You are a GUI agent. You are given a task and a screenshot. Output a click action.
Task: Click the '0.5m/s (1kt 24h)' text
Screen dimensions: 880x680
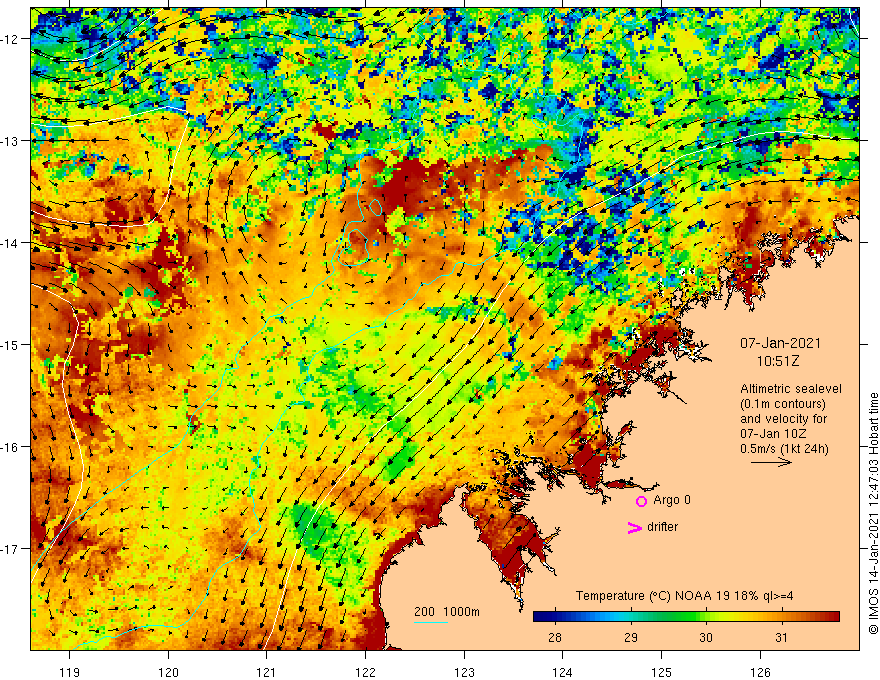[x=784, y=449]
